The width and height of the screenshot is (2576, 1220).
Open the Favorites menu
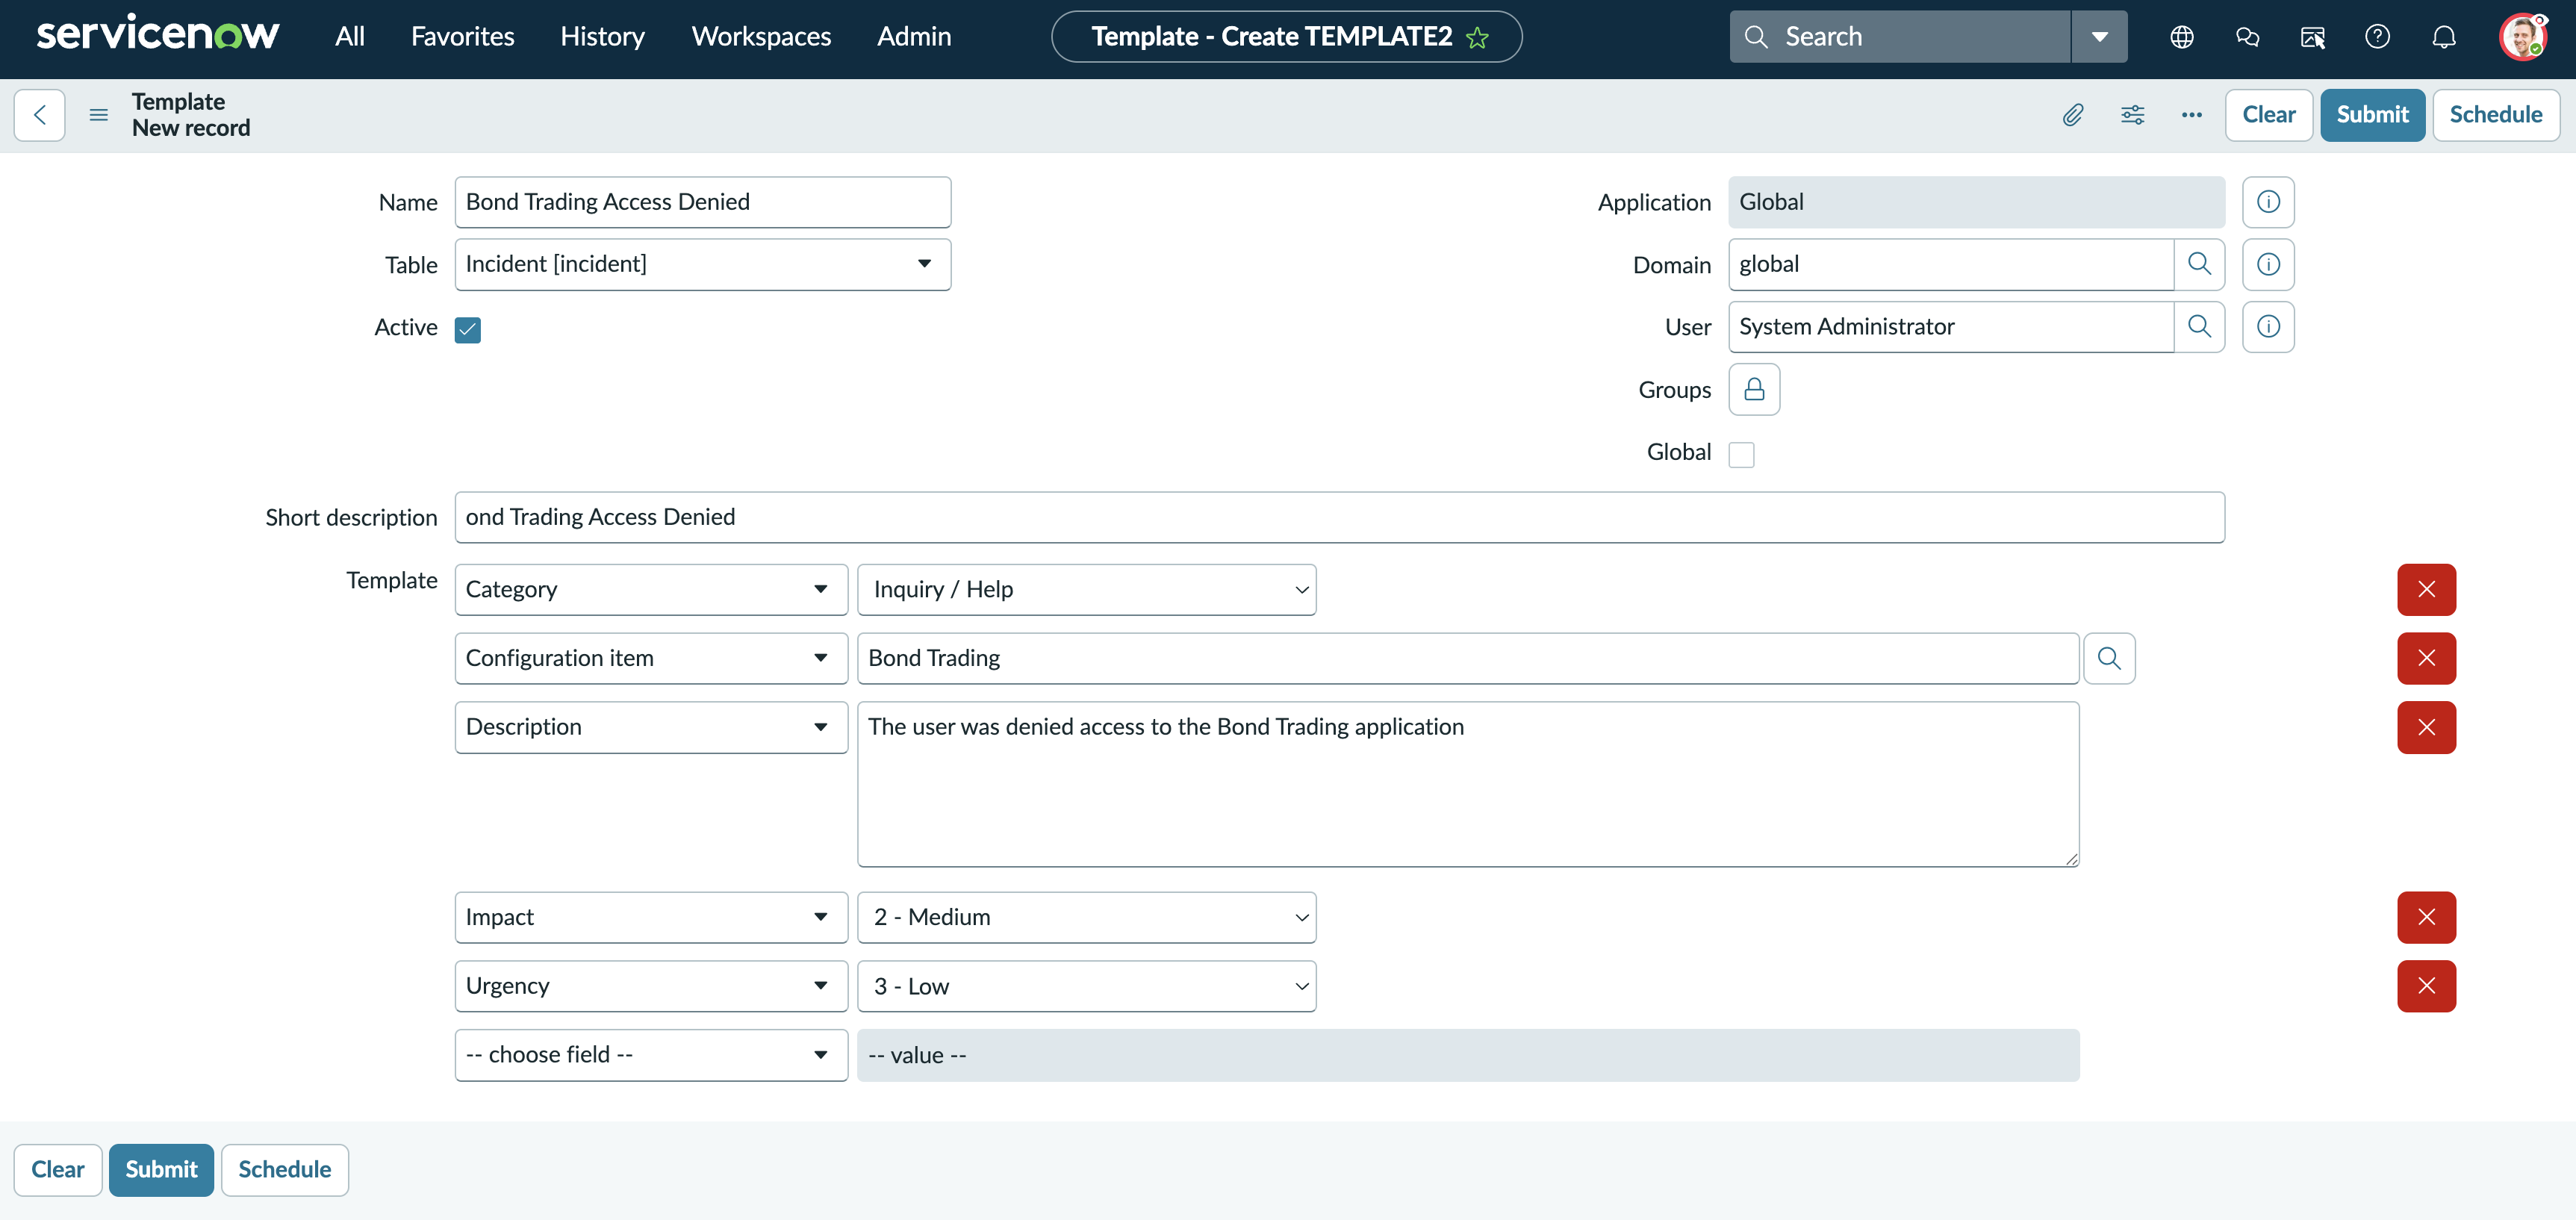coord(462,37)
